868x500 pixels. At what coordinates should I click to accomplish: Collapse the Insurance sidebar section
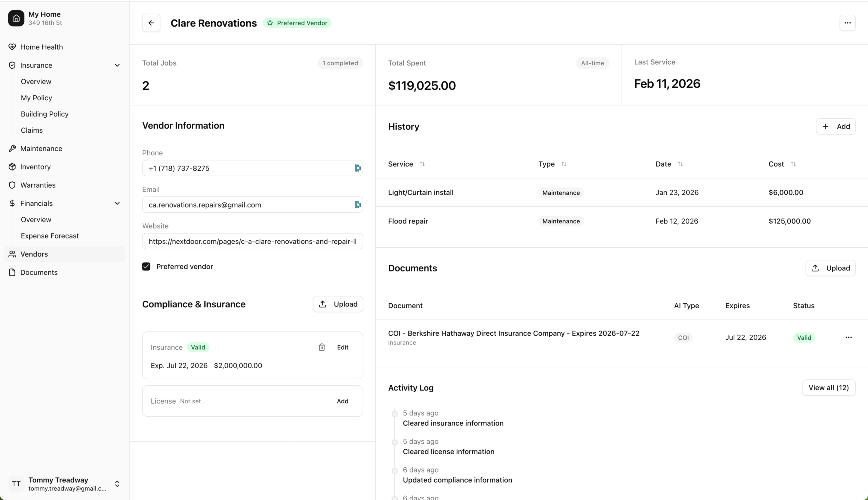tap(117, 65)
